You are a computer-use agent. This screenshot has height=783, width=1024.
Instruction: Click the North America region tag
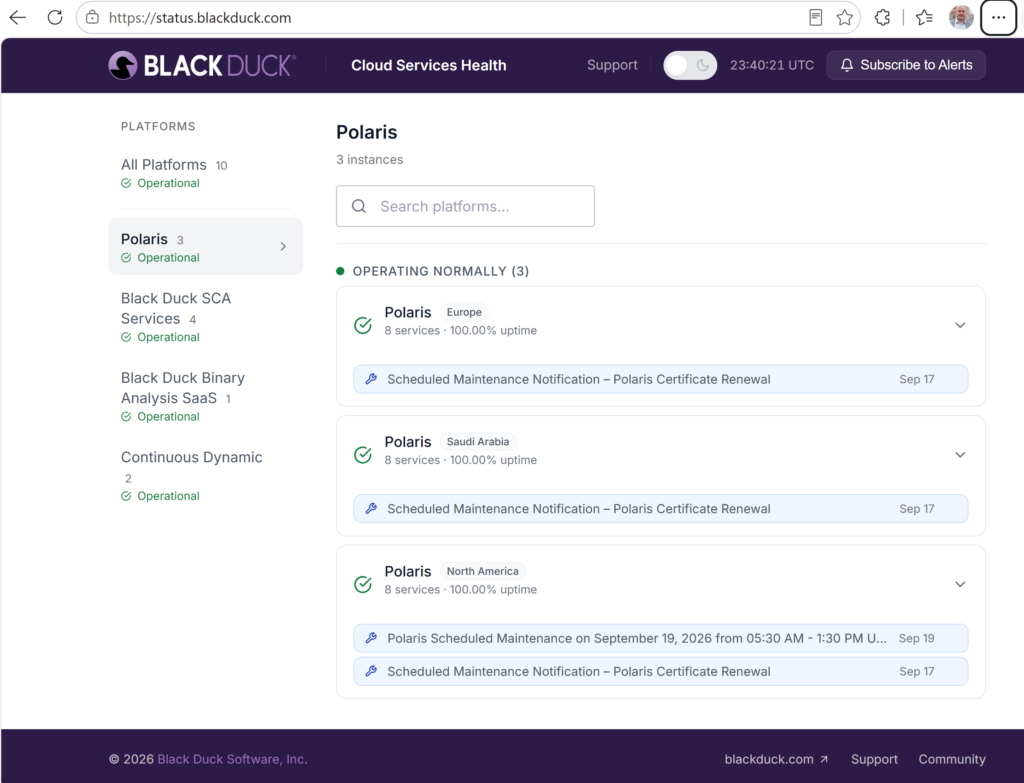pyautogui.click(x=482, y=571)
